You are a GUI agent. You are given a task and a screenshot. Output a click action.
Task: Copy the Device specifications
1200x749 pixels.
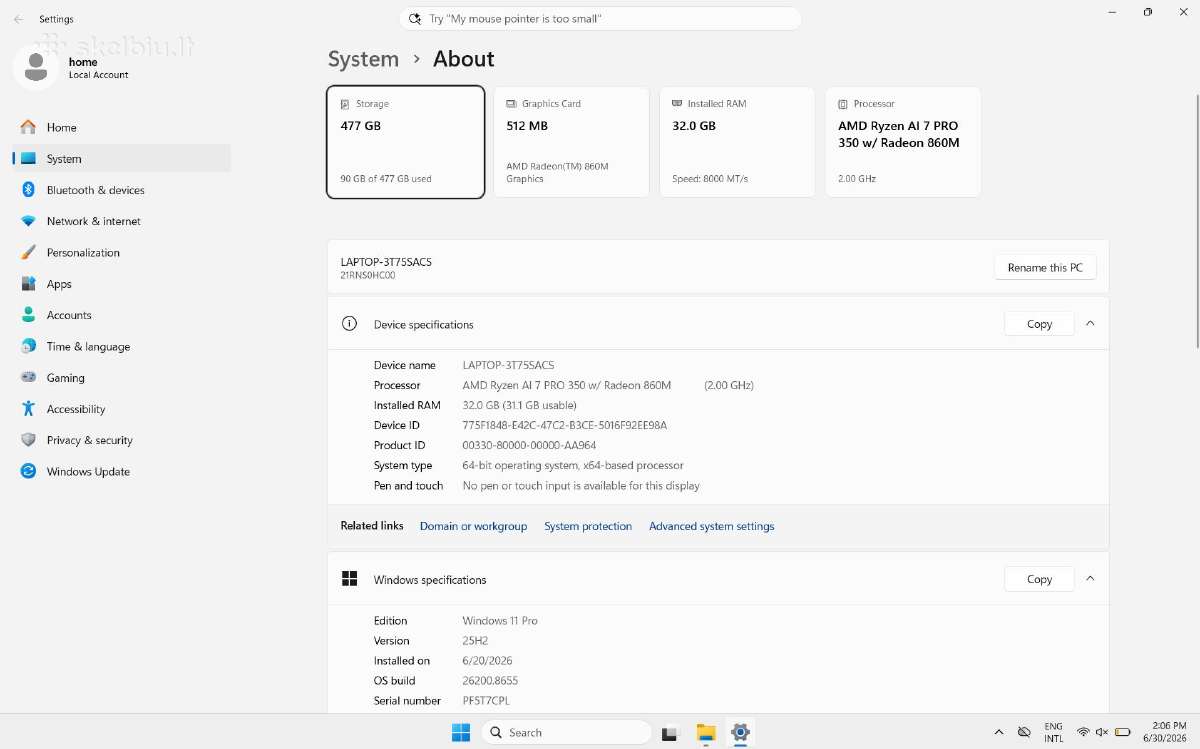click(x=1039, y=324)
